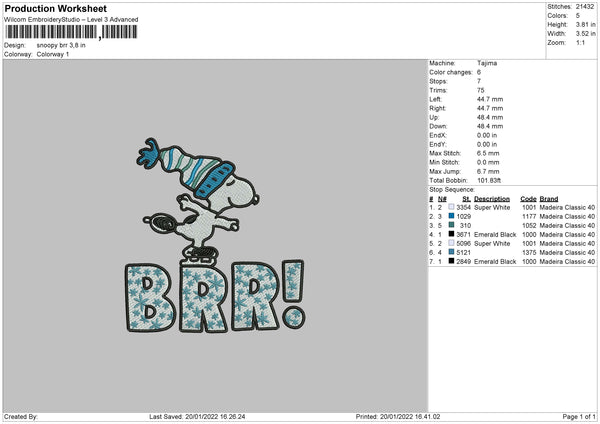600x424 pixels.
Task: Click the 'Description' column header
Action: click(492, 199)
